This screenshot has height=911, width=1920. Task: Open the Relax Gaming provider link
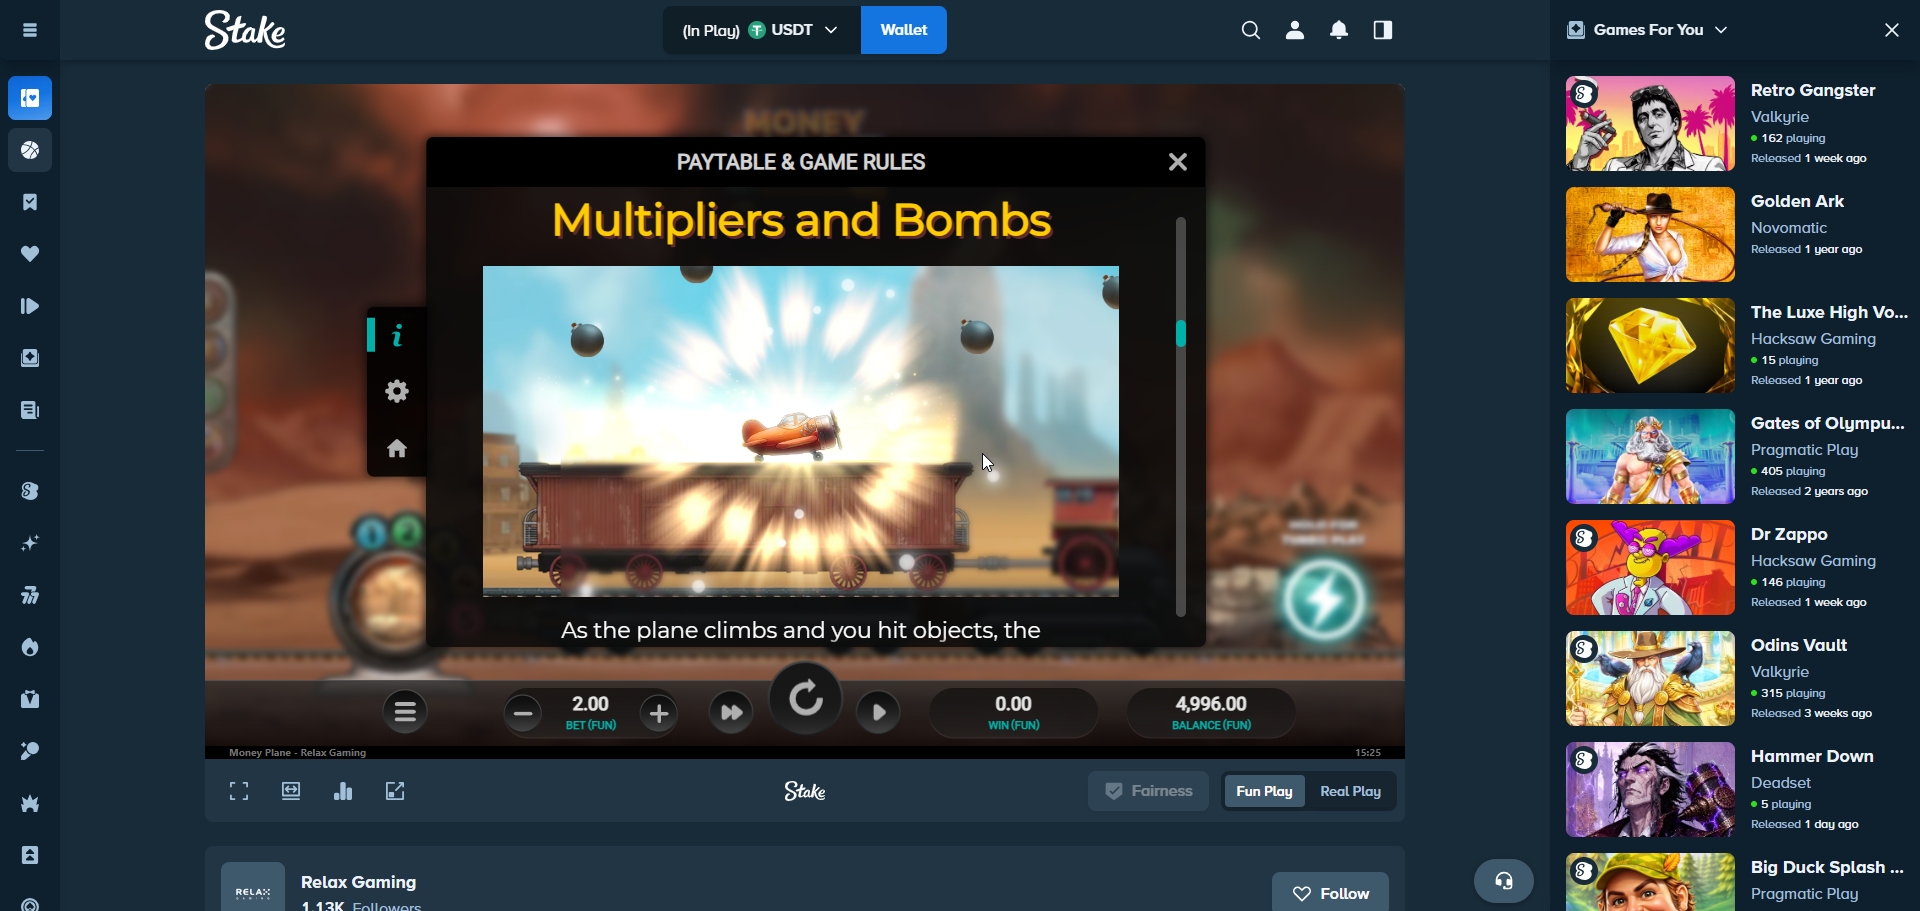point(358,882)
